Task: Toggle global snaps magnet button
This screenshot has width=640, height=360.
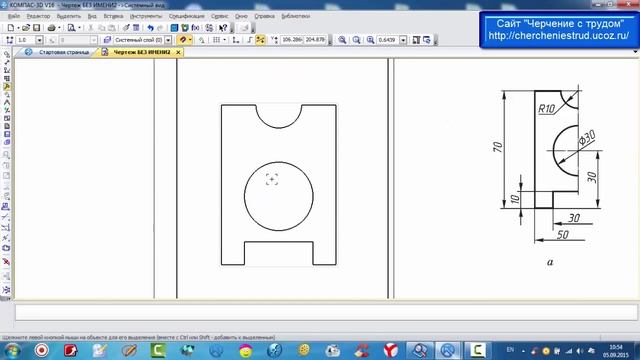Action: tap(182, 40)
